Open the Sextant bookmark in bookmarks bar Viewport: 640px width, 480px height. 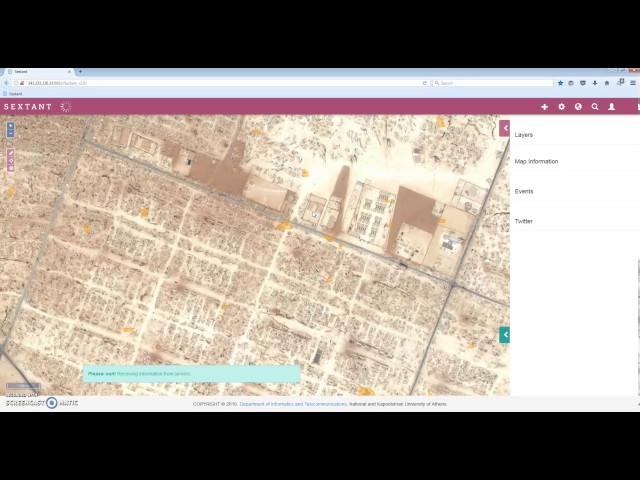[x=12, y=93]
